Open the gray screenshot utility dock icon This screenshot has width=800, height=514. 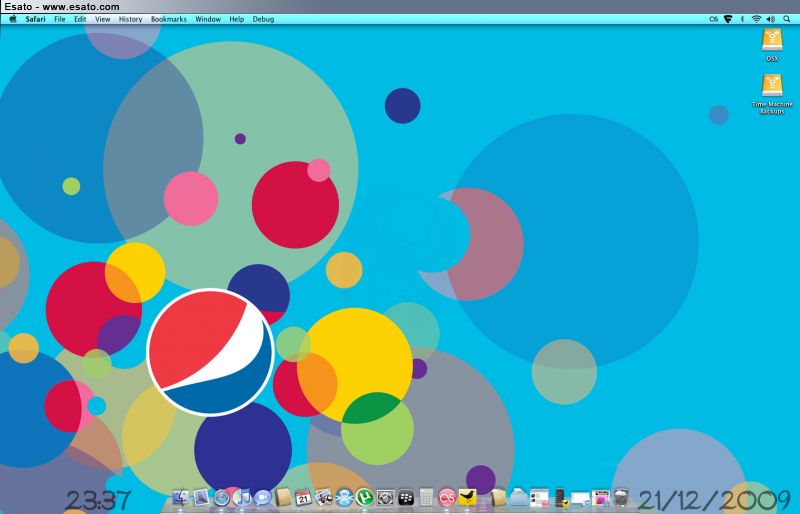click(x=386, y=498)
